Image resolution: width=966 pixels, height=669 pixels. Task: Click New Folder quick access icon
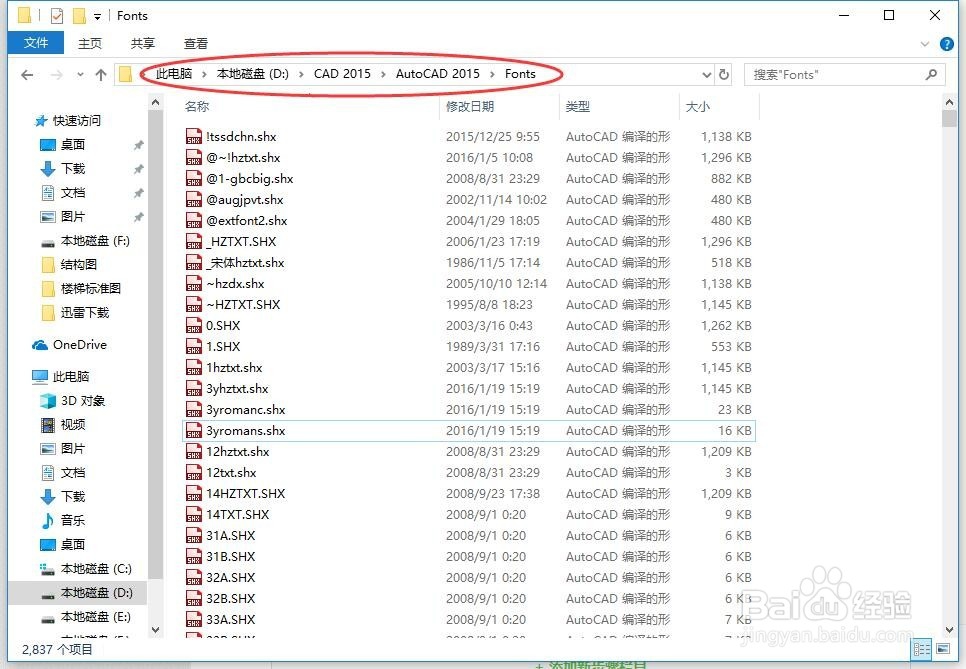point(79,15)
